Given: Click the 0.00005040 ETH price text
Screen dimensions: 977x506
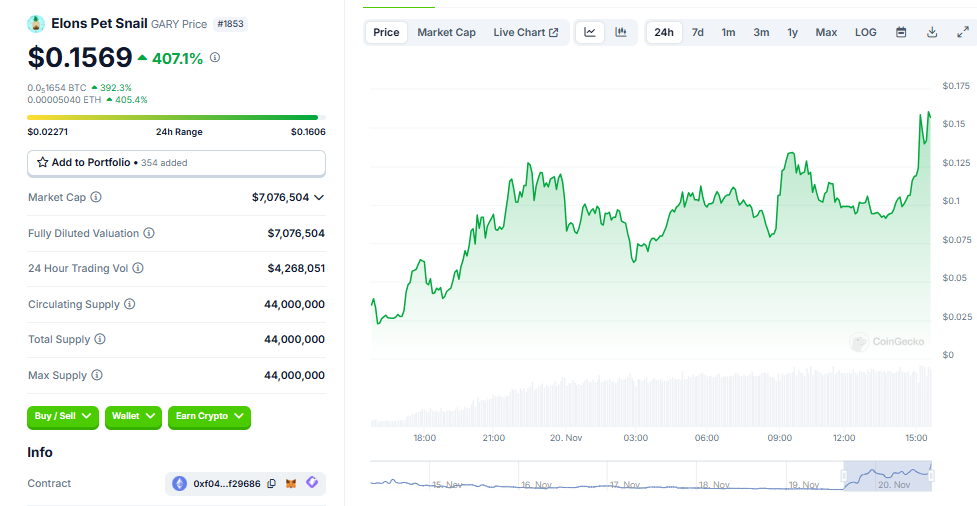Looking at the screenshot, I should (64, 100).
